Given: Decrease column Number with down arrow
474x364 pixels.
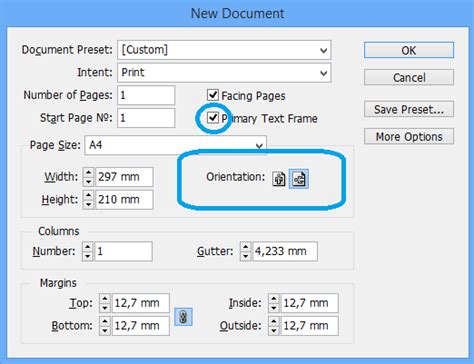Looking at the screenshot, I should tap(87, 256).
